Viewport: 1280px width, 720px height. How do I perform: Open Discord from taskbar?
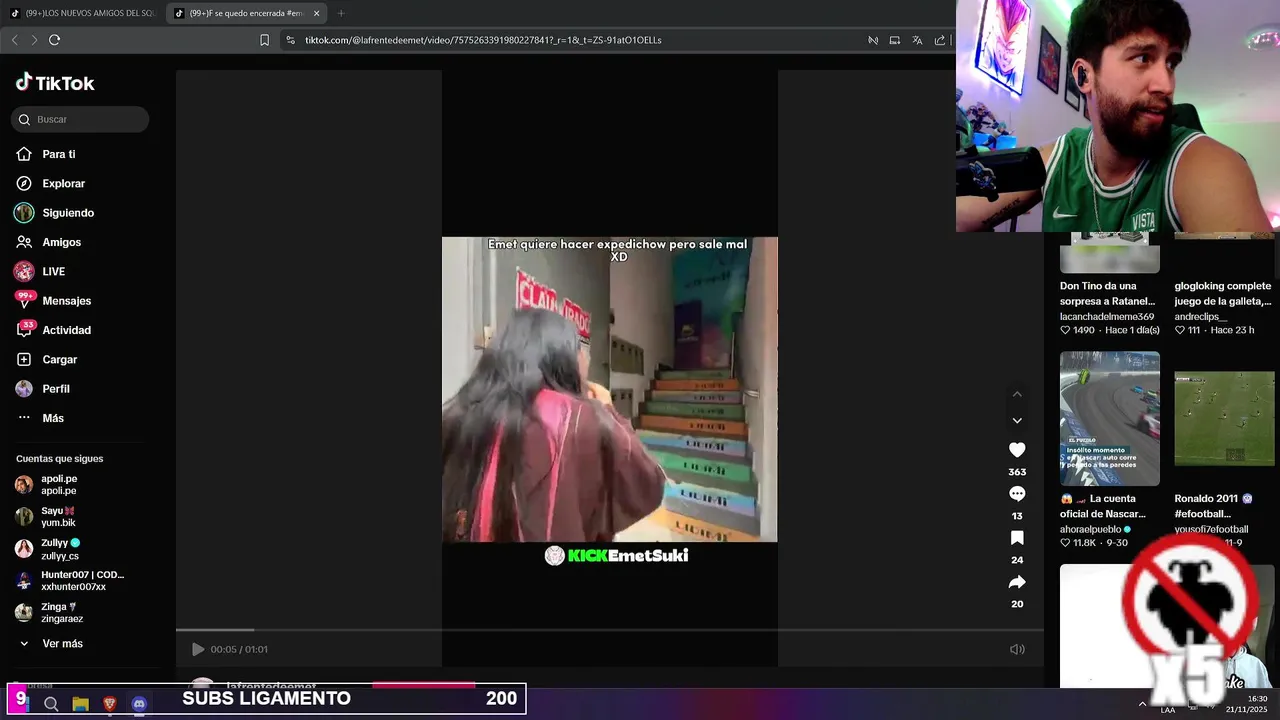[x=139, y=704]
